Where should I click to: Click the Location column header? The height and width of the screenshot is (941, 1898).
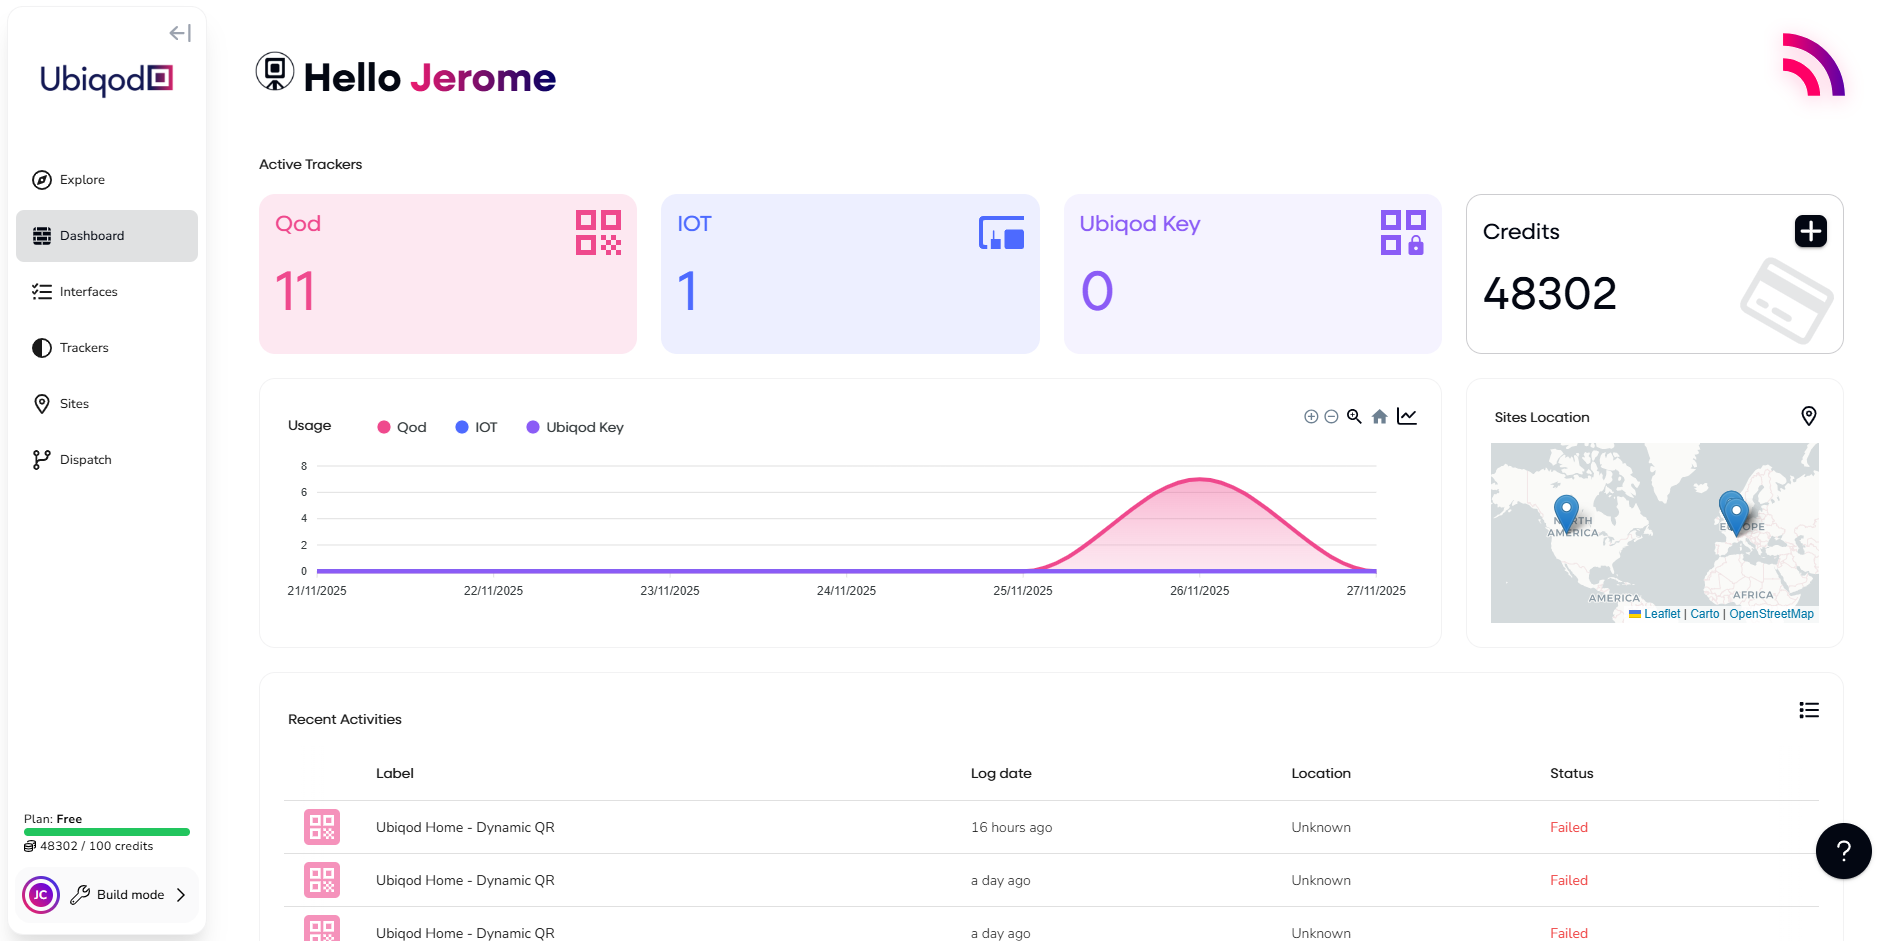coord(1321,773)
